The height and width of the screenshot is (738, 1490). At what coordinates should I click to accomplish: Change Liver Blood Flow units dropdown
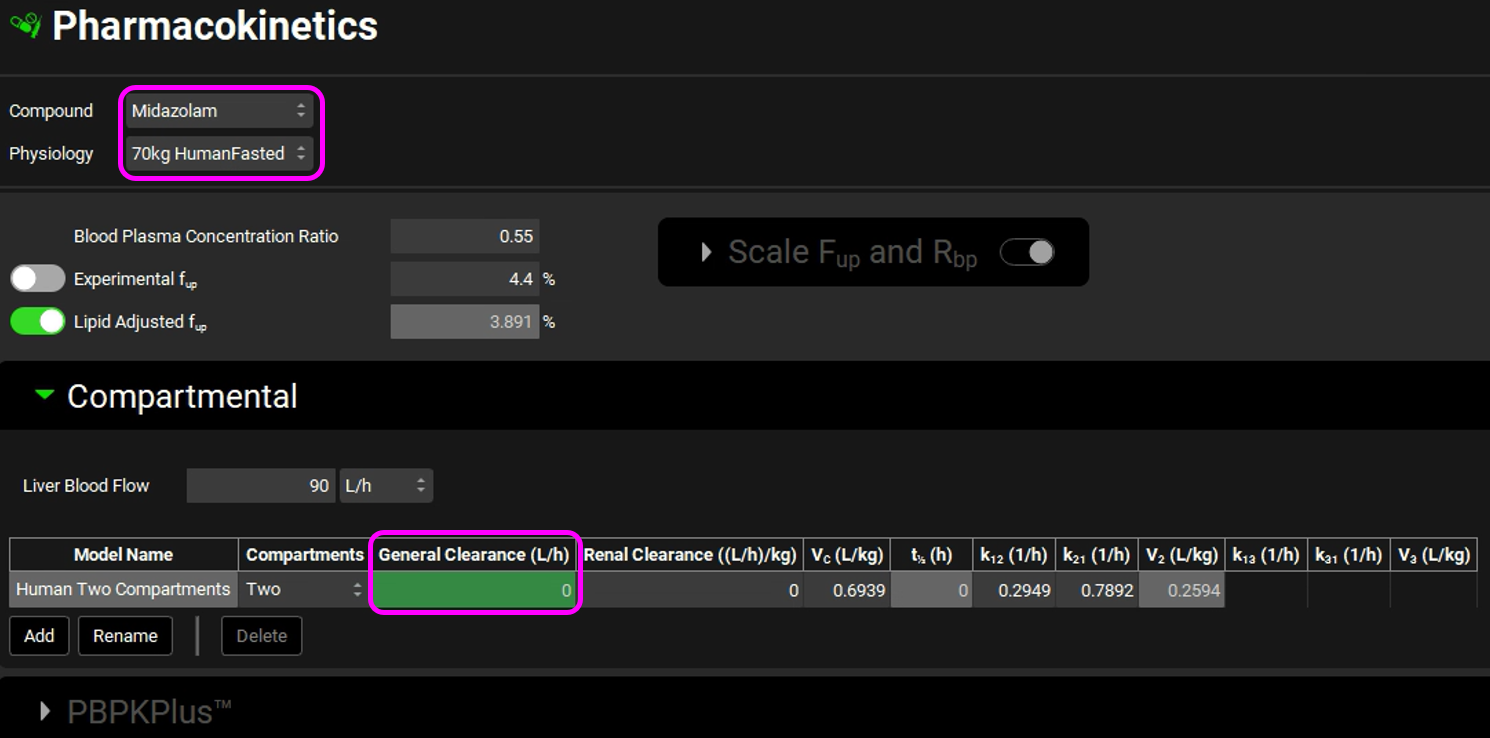[x=385, y=486]
